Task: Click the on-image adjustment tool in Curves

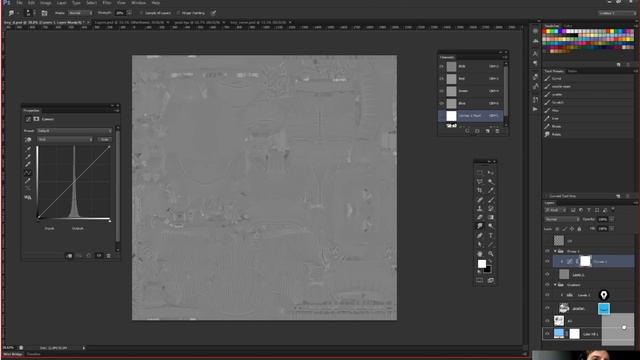Action: click(28, 140)
